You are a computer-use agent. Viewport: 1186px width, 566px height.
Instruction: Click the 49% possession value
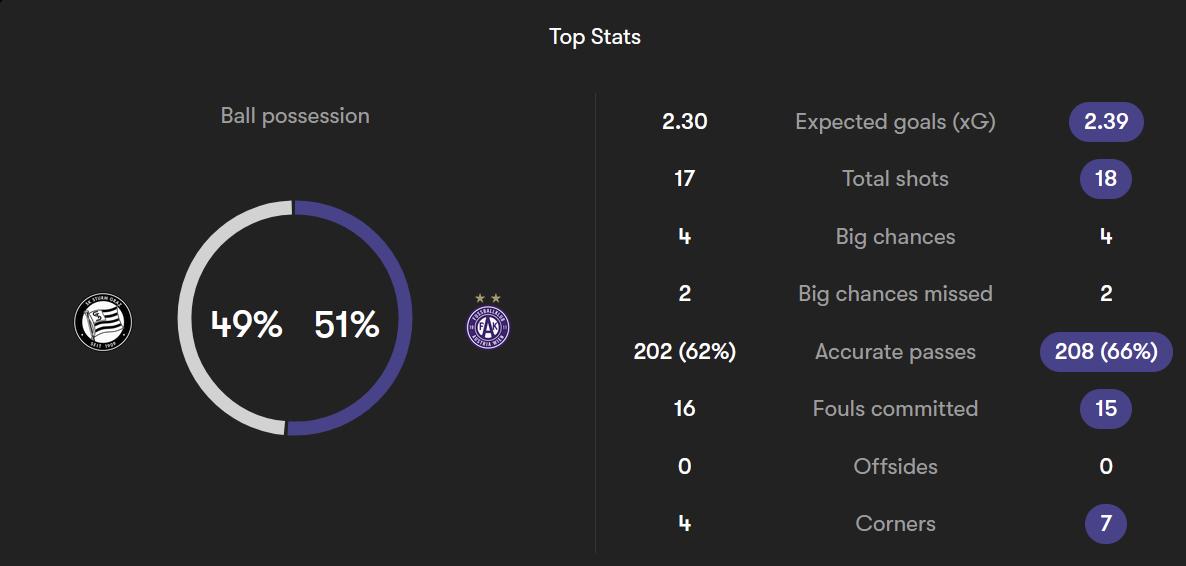(x=246, y=324)
